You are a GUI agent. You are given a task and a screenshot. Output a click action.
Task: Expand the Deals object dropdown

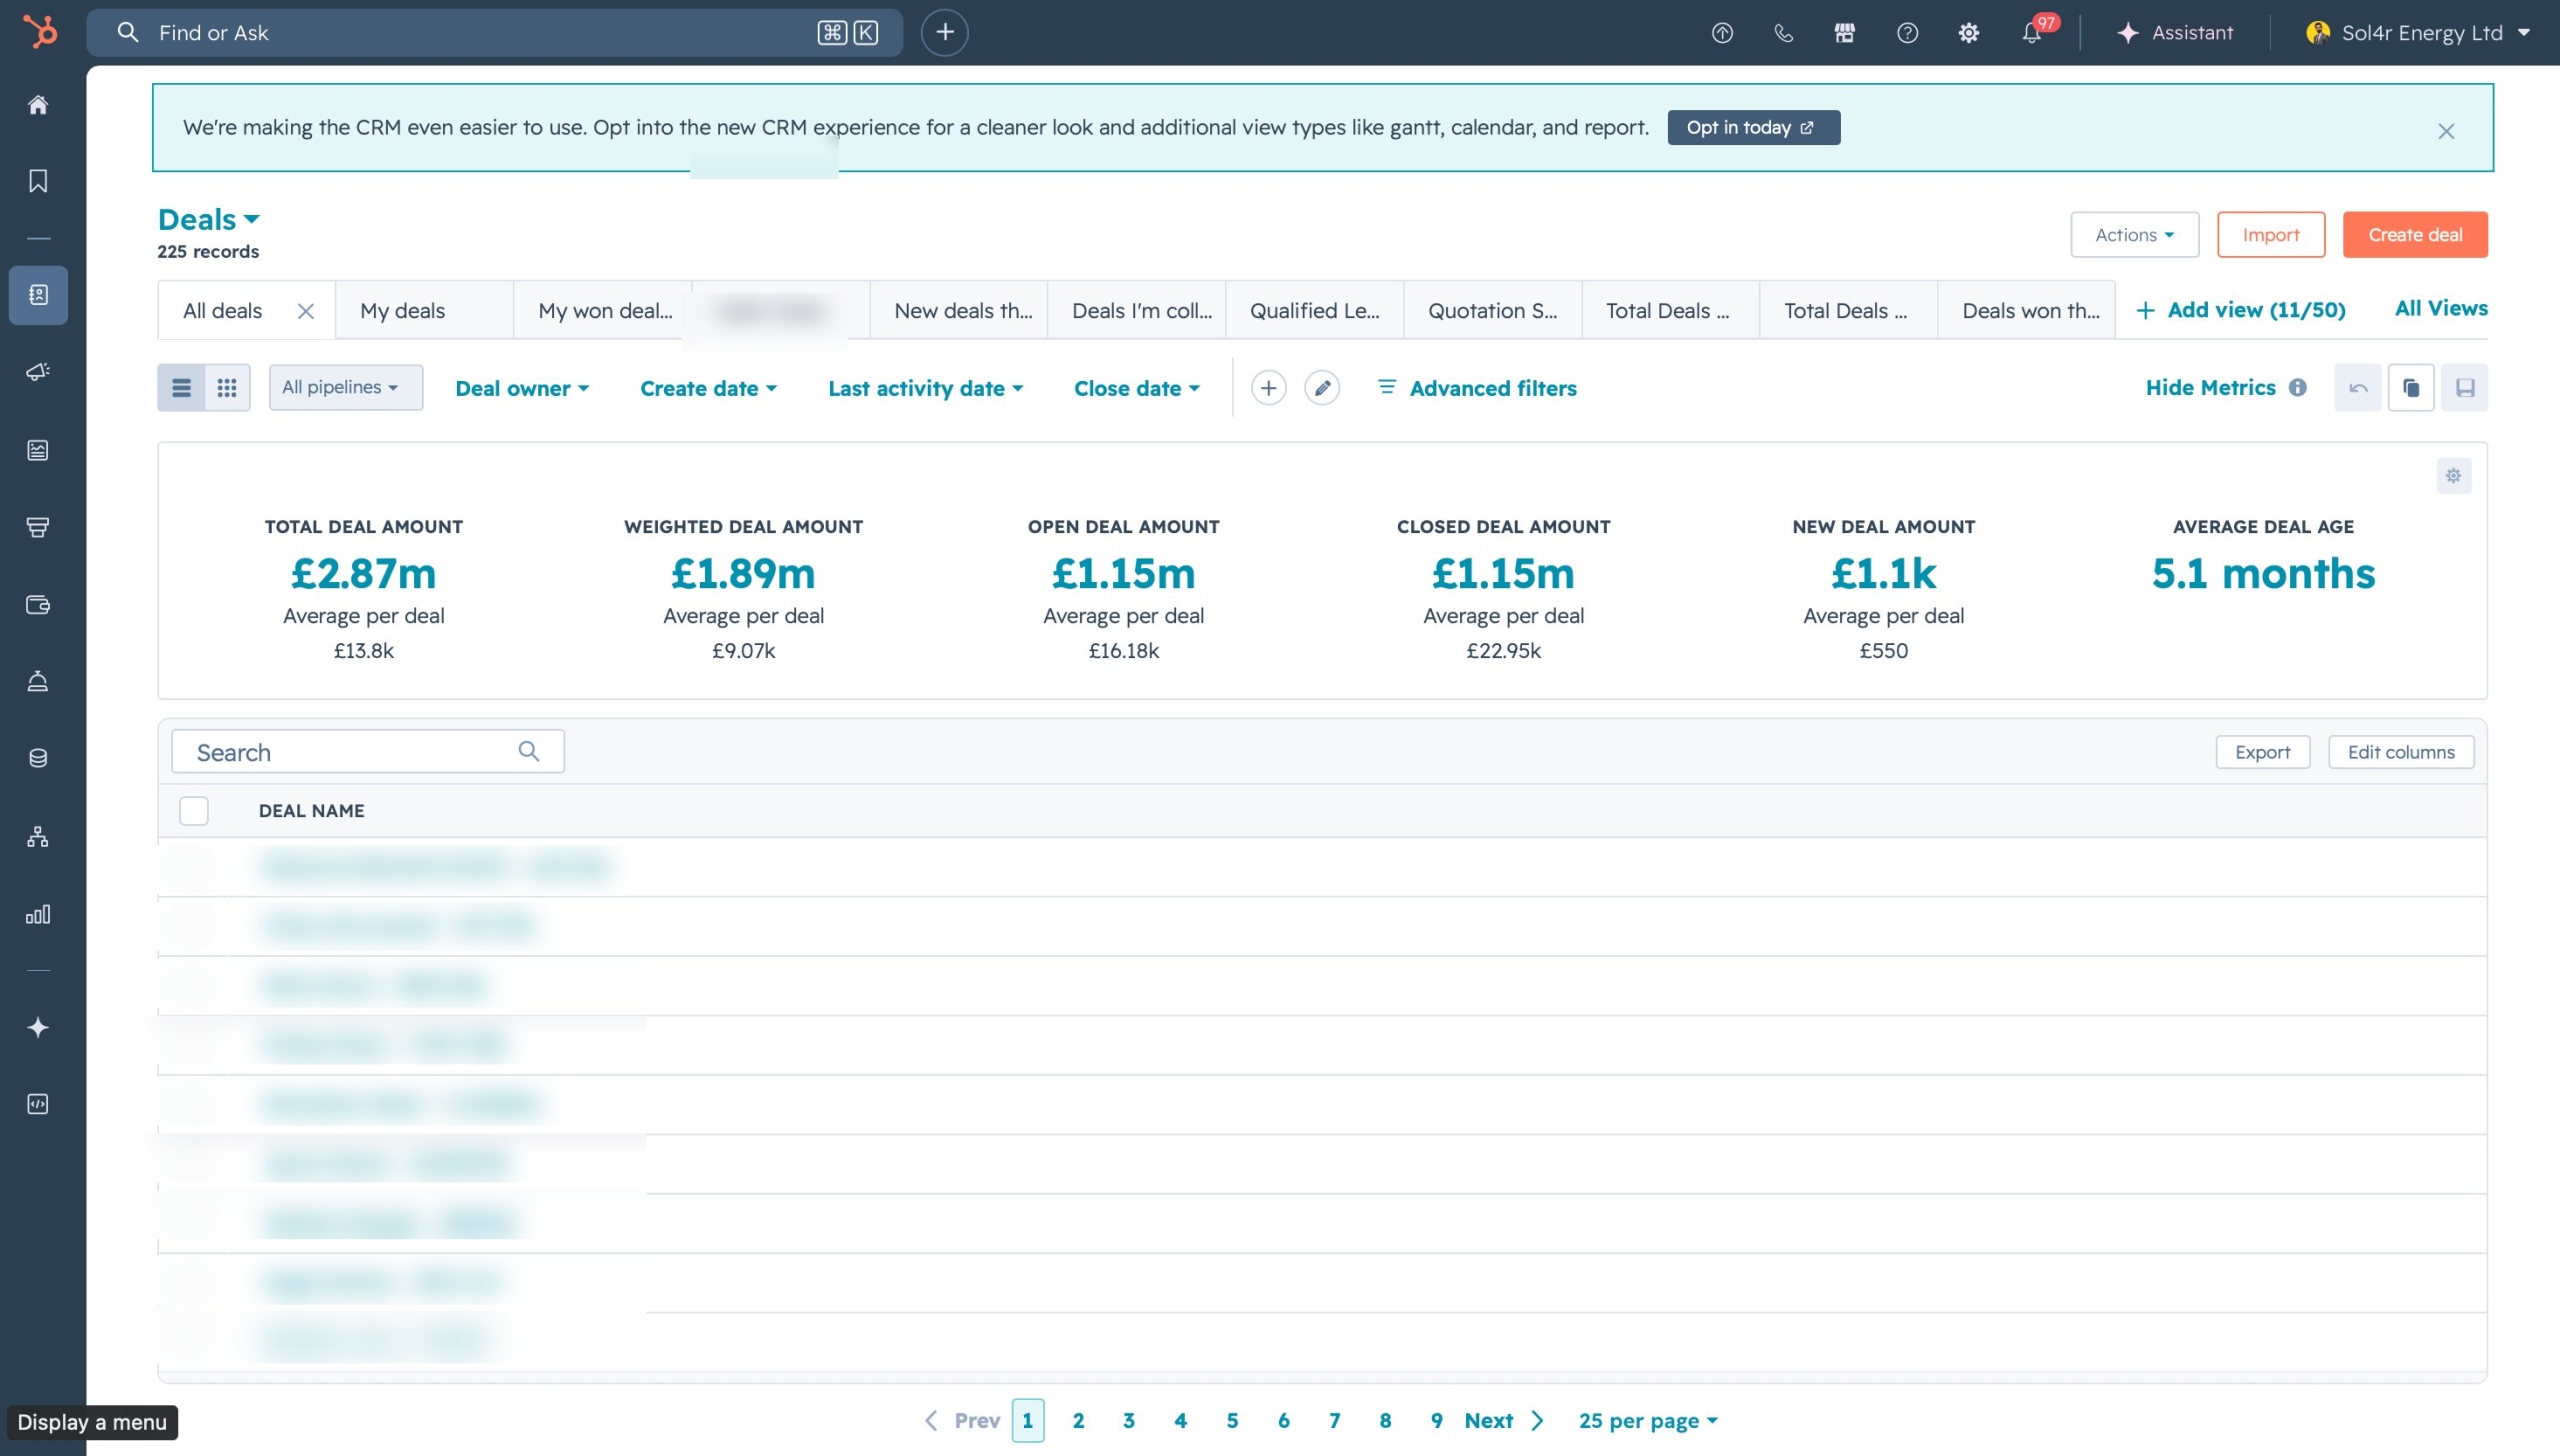[x=209, y=219]
